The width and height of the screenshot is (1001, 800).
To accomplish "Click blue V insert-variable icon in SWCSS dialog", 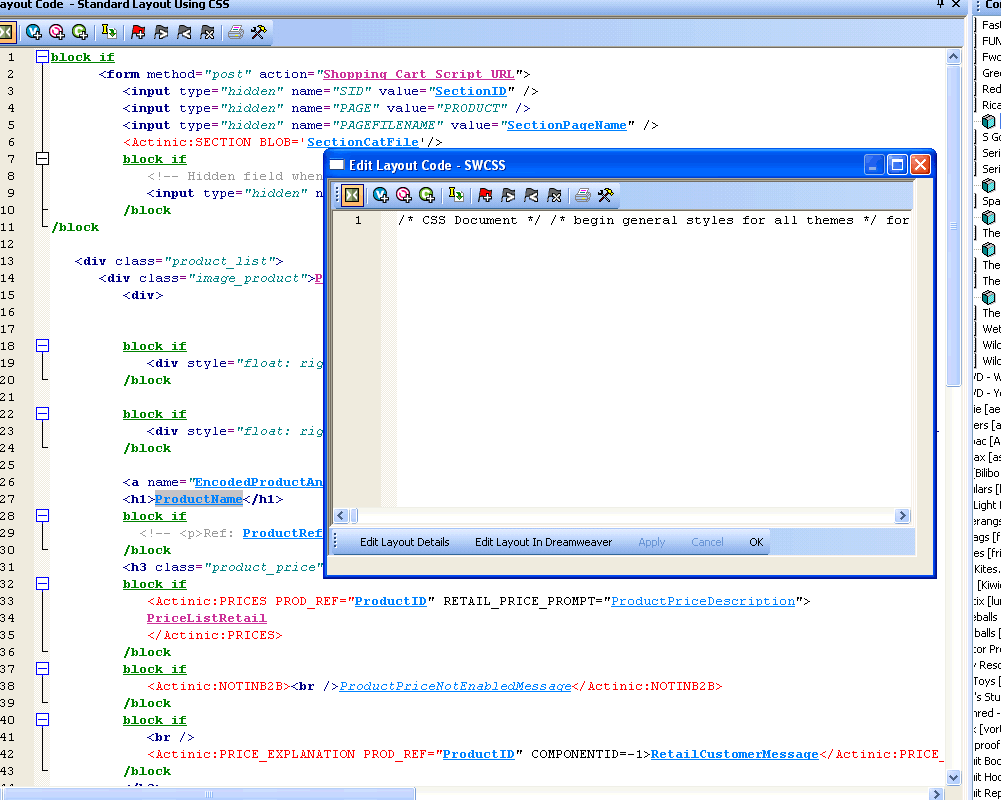I will click(381, 195).
